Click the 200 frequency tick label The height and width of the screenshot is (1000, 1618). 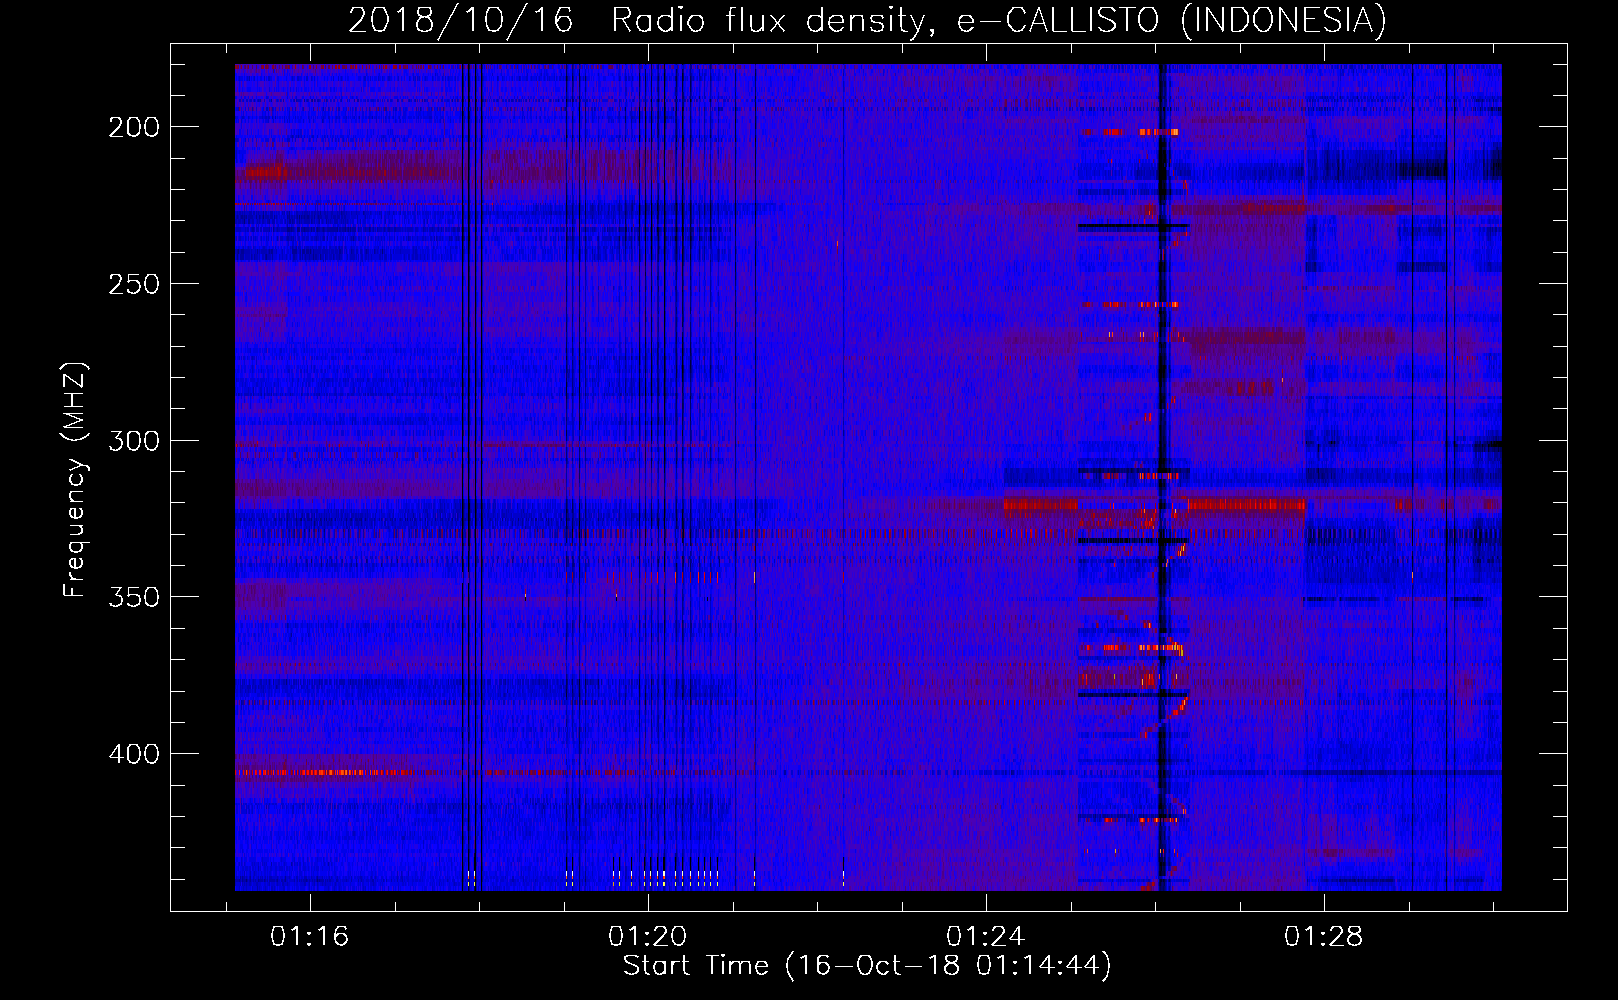(x=133, y=127)
